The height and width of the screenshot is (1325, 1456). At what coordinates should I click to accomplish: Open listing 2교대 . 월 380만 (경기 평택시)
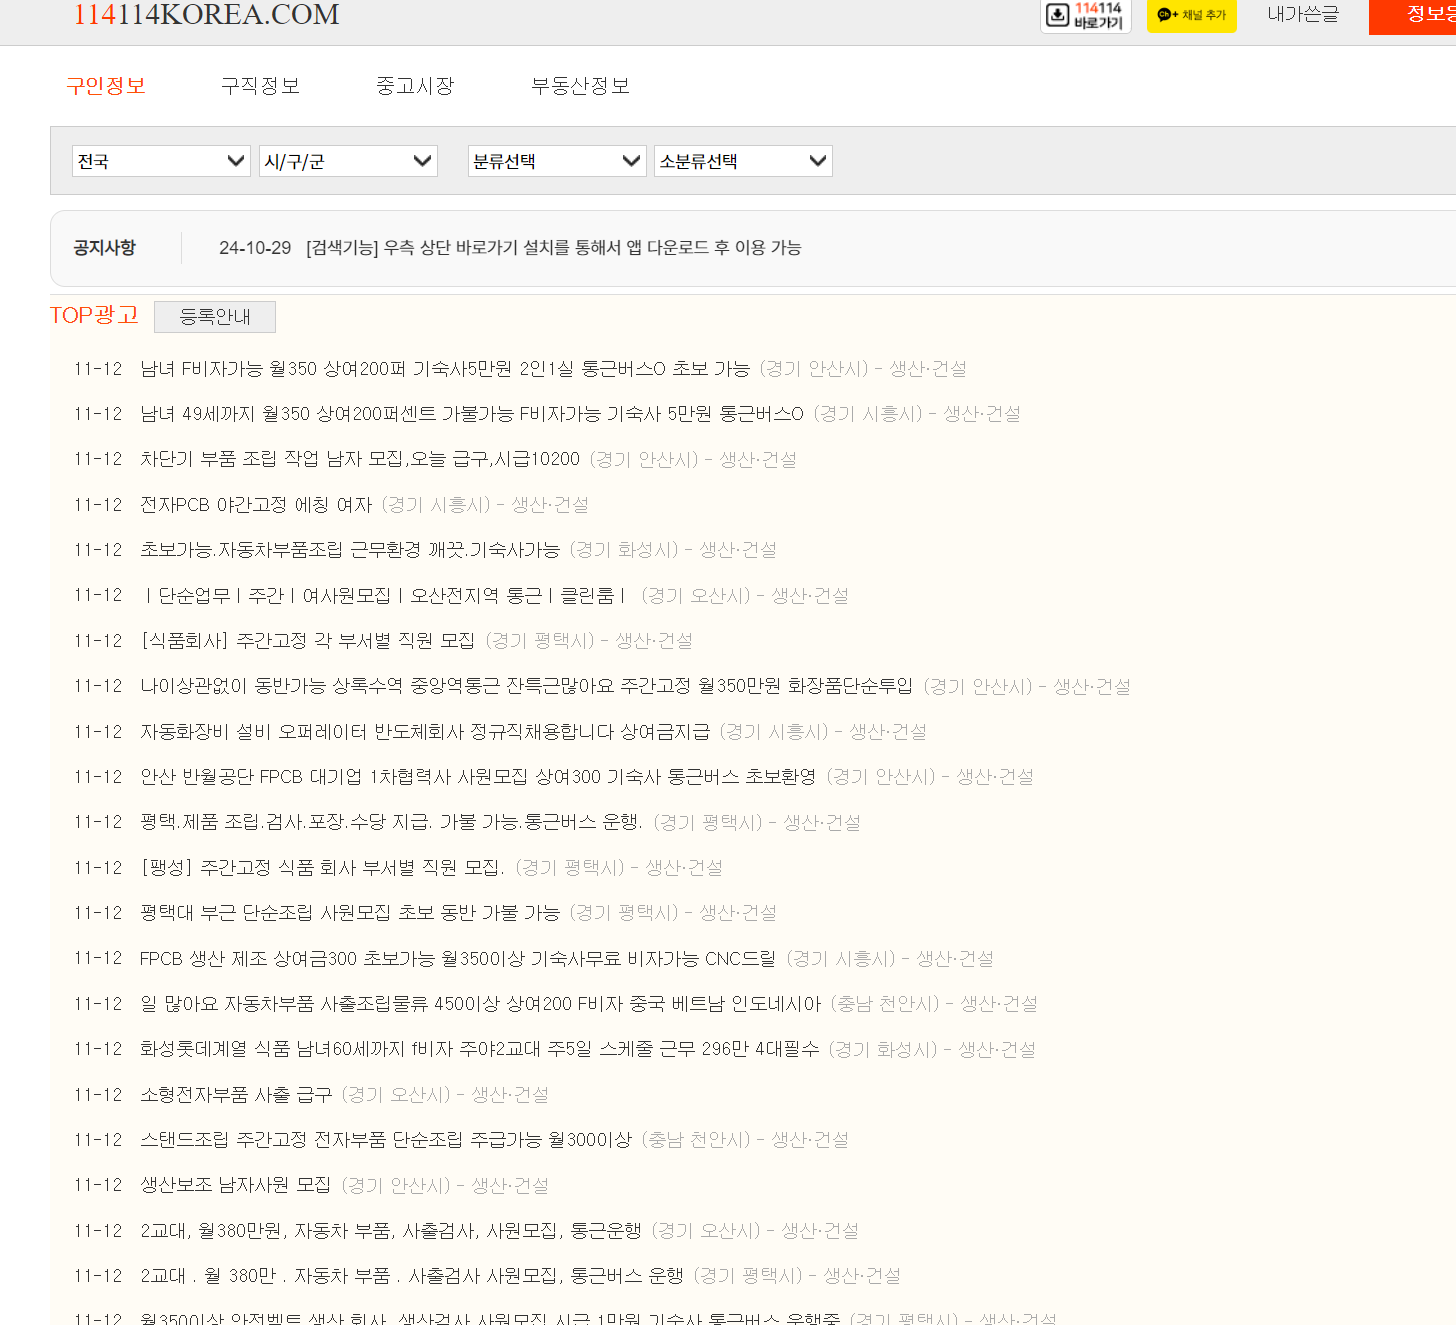pyautogui.click(x=412, y=1276)
